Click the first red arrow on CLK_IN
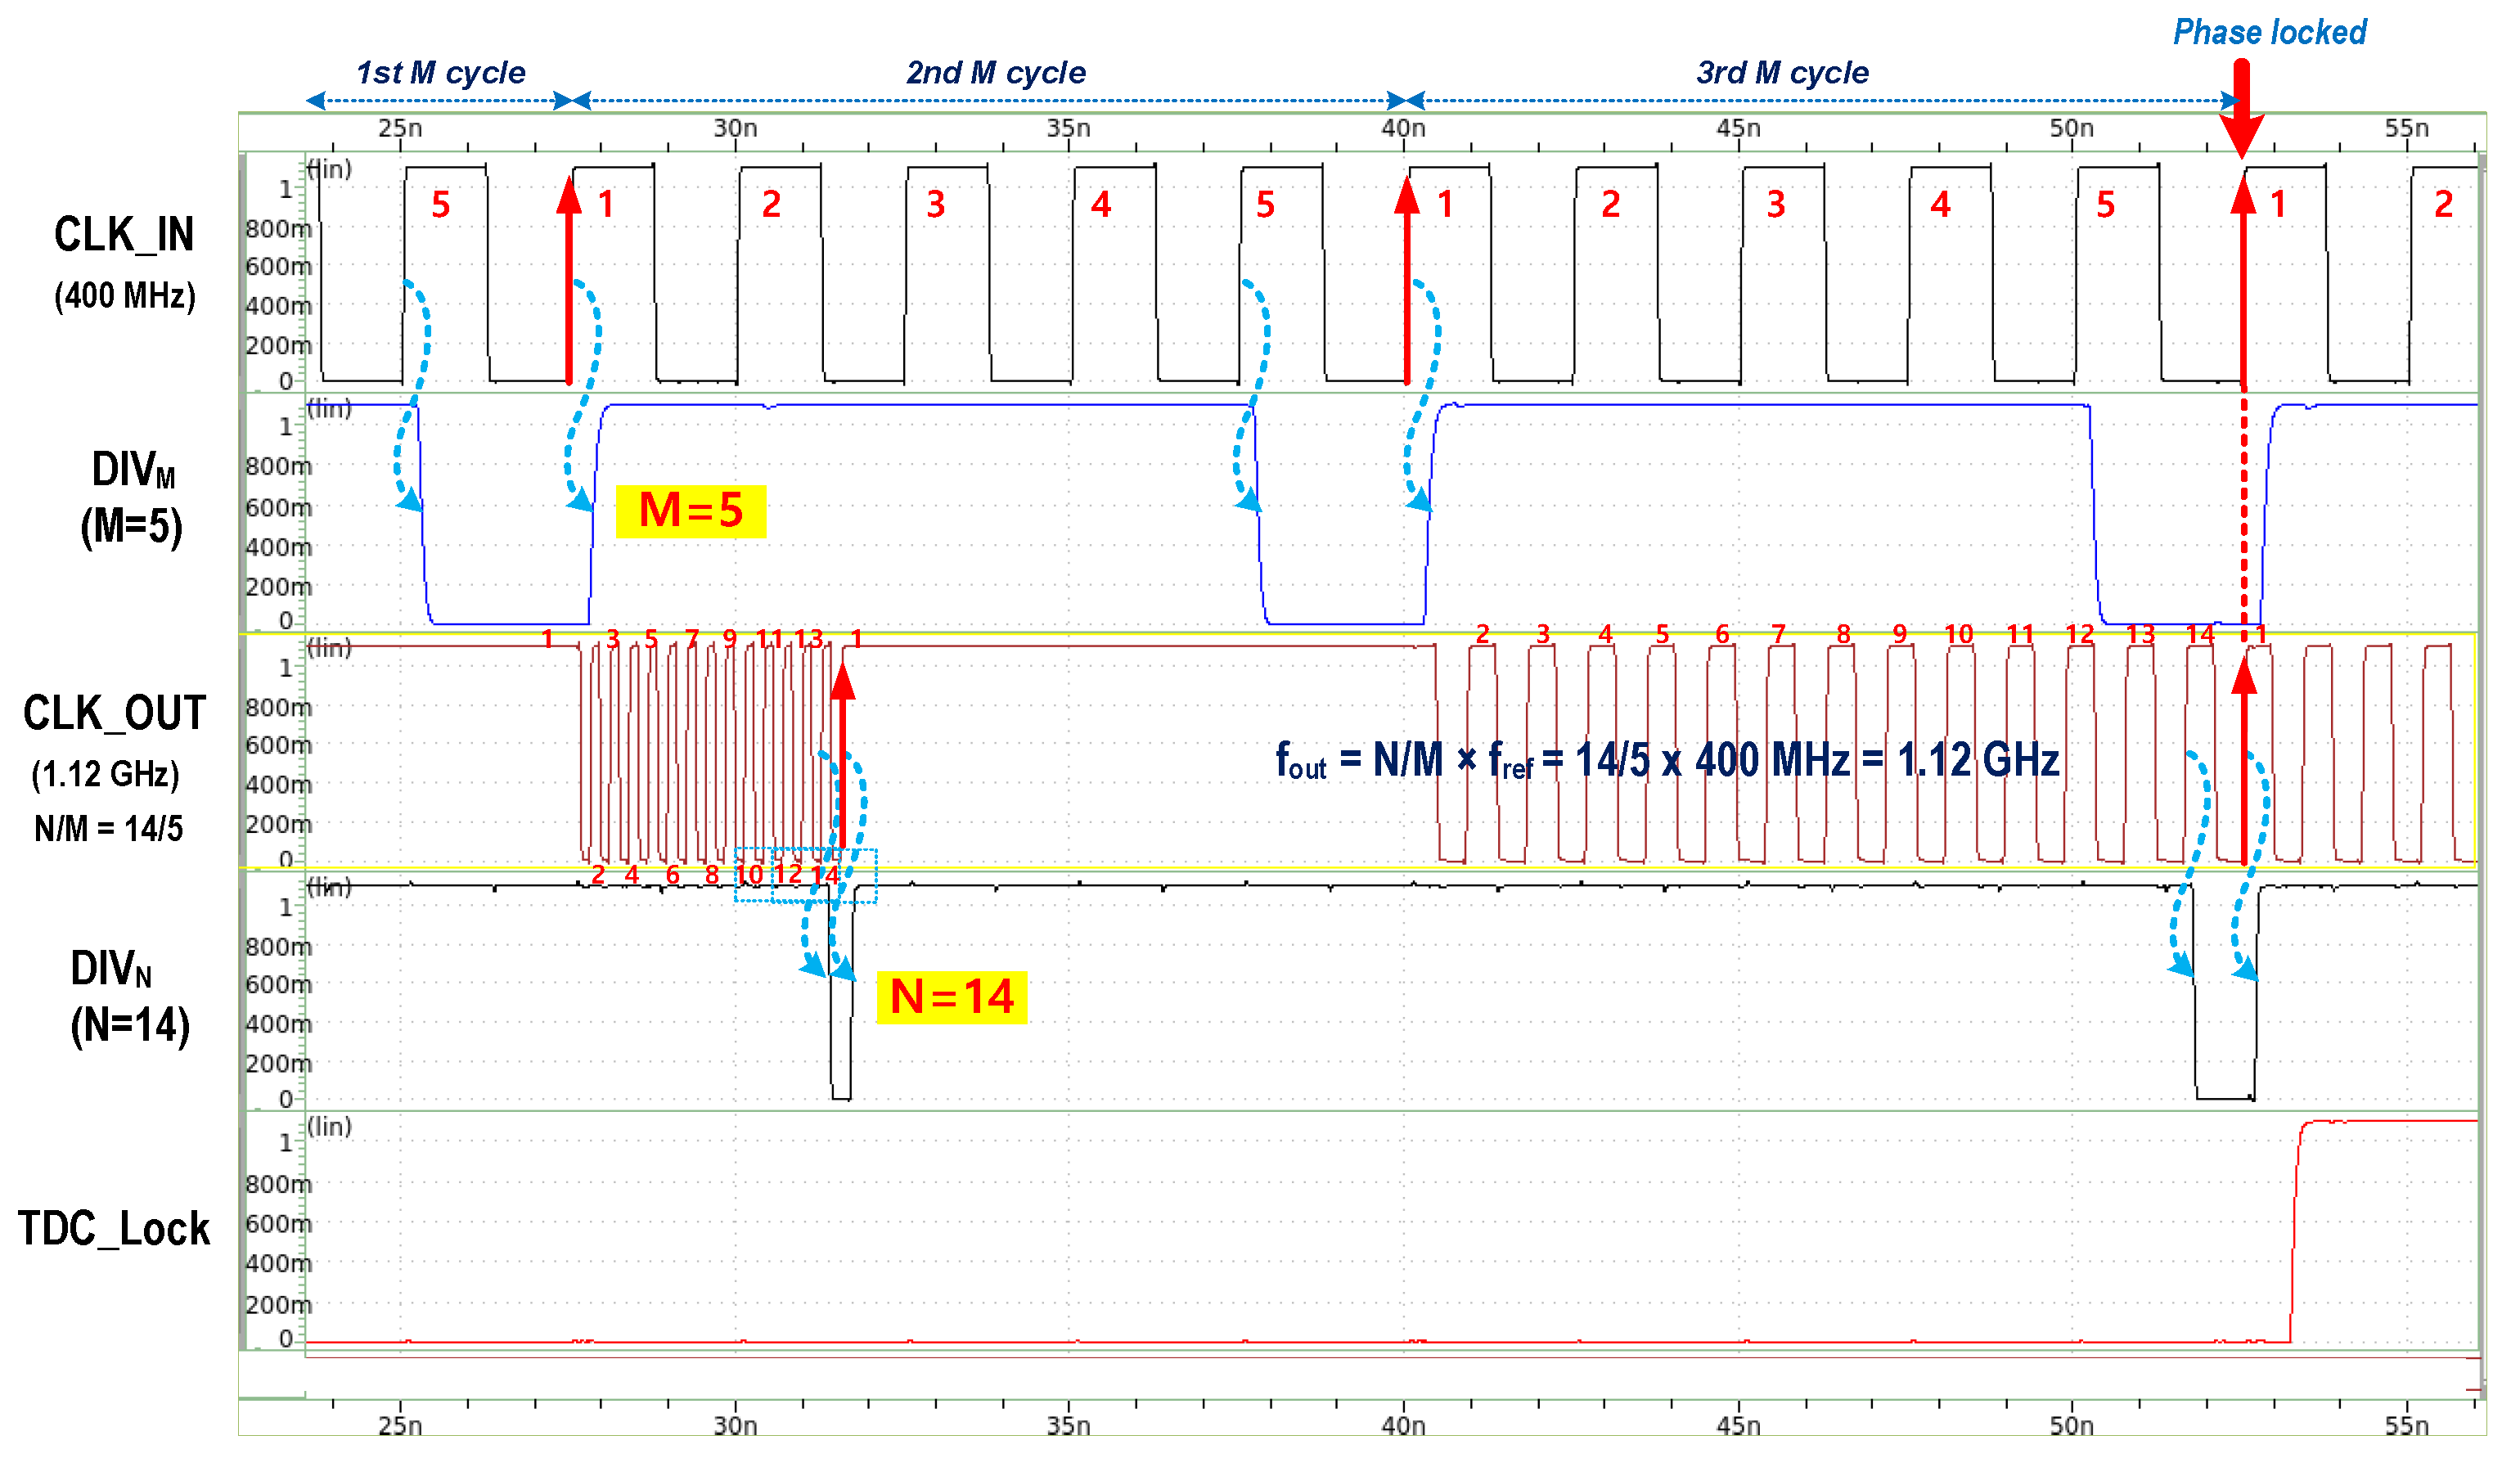The image size is (2520, 1467). 569,280
